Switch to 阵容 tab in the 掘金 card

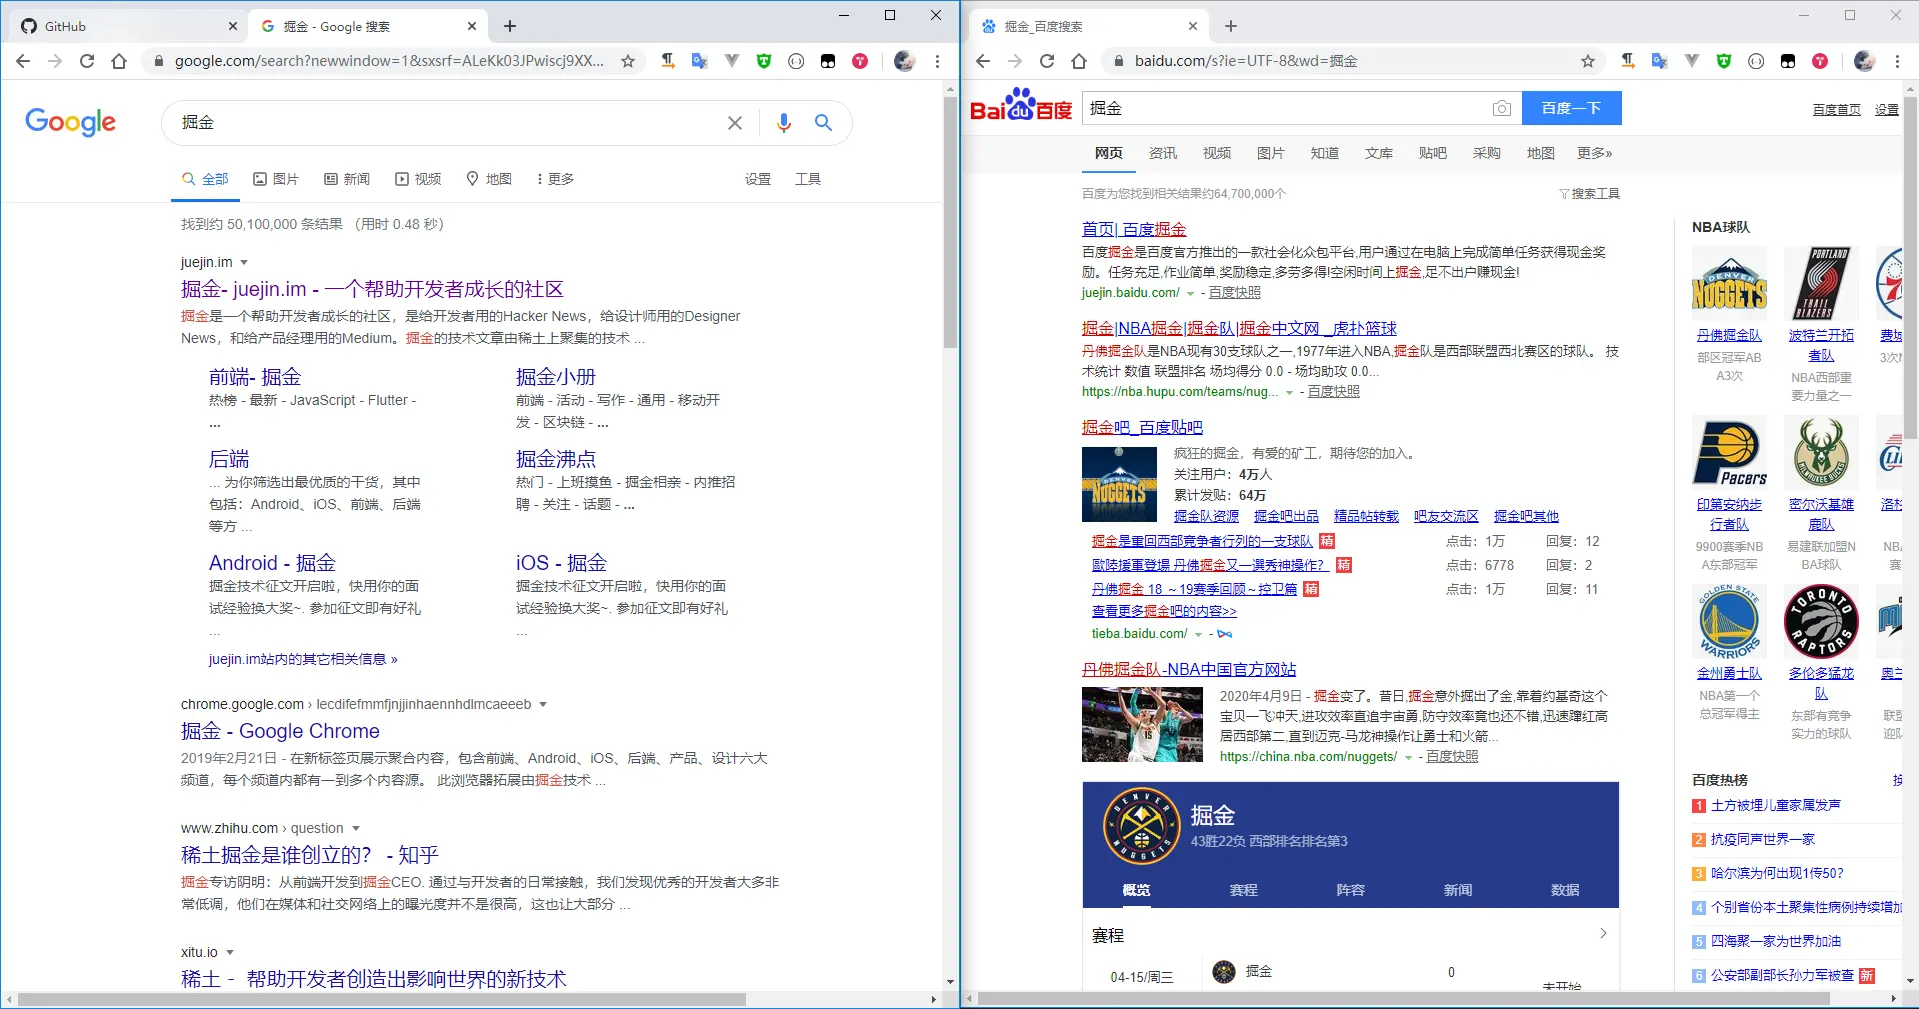pyautogui.click(x=1350, y=890)
